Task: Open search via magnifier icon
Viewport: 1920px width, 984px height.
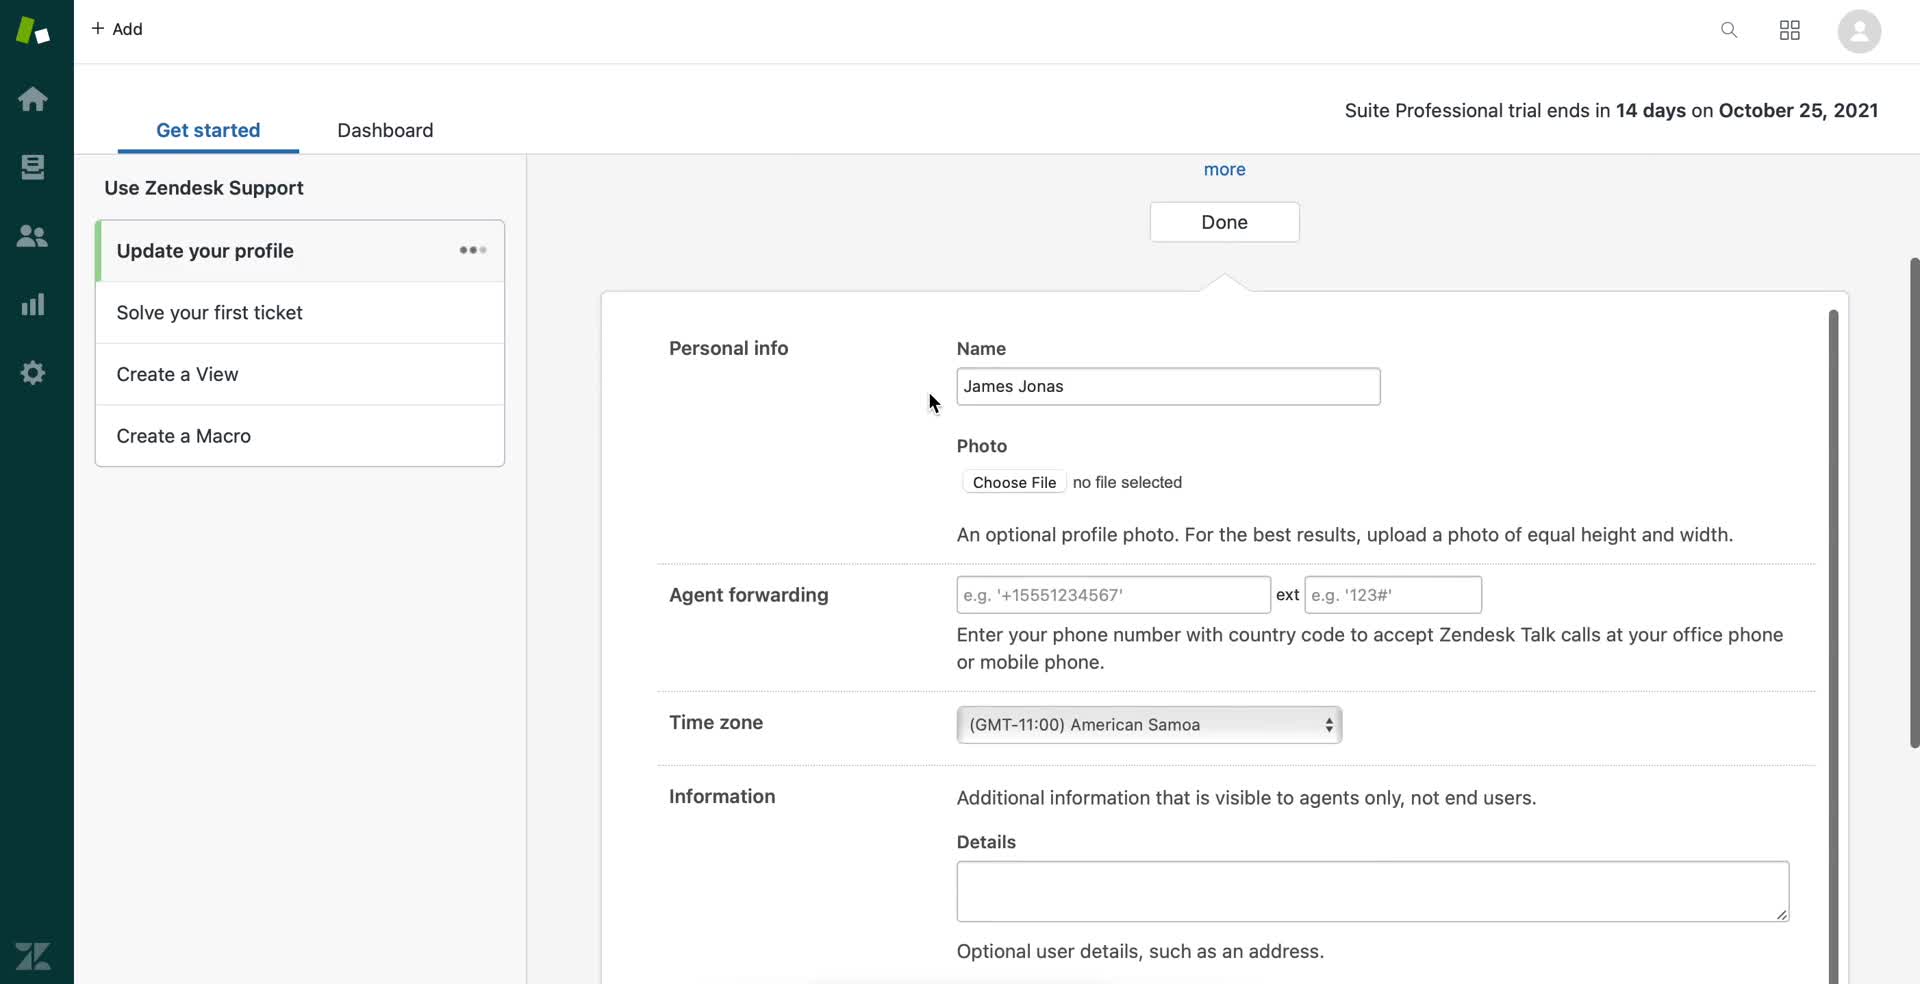Action: tap(1729, 30)
